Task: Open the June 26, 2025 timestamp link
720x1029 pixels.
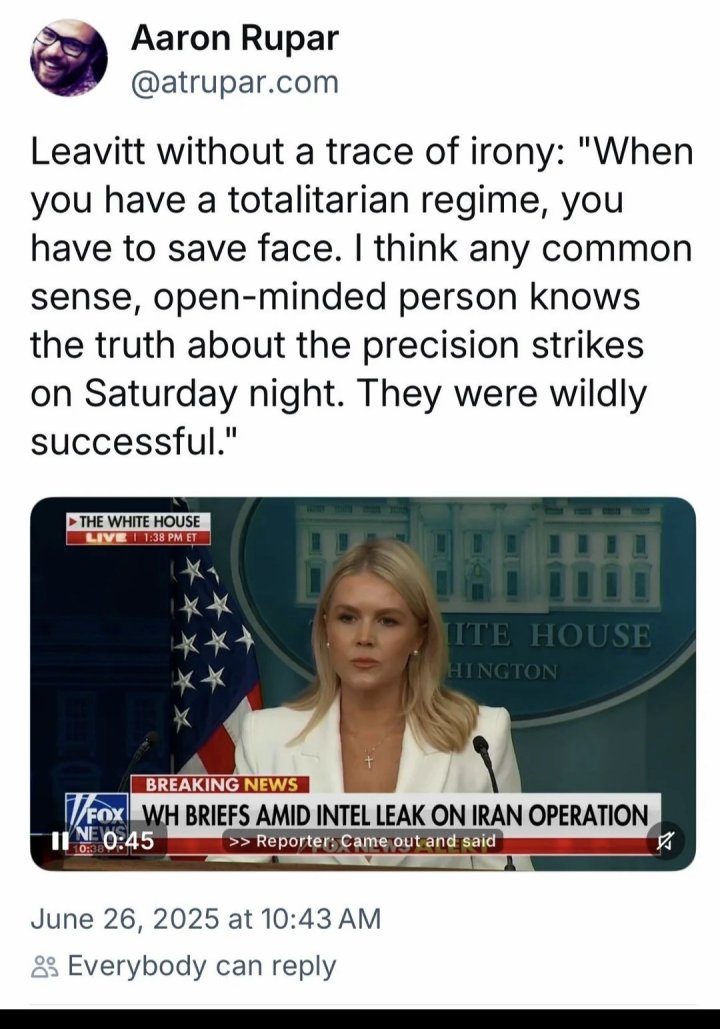Action: point(205,918)
